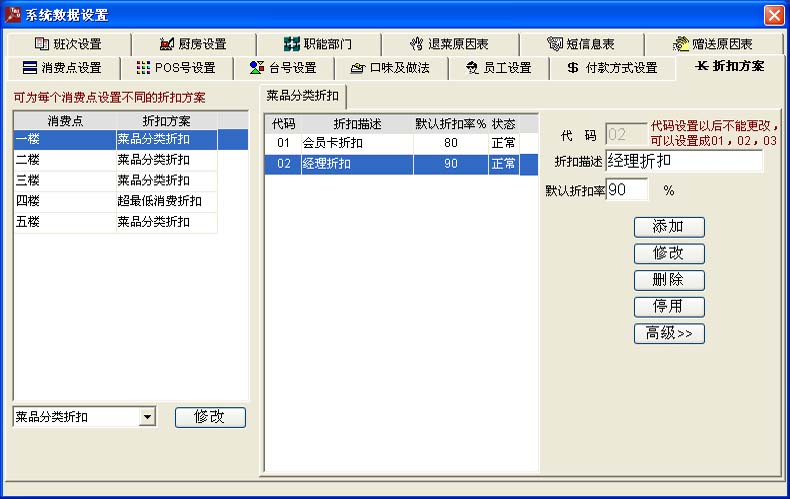Expand the 菜品分类折扣 dropdown list
The image size is (790, 499).
[148, 417]
